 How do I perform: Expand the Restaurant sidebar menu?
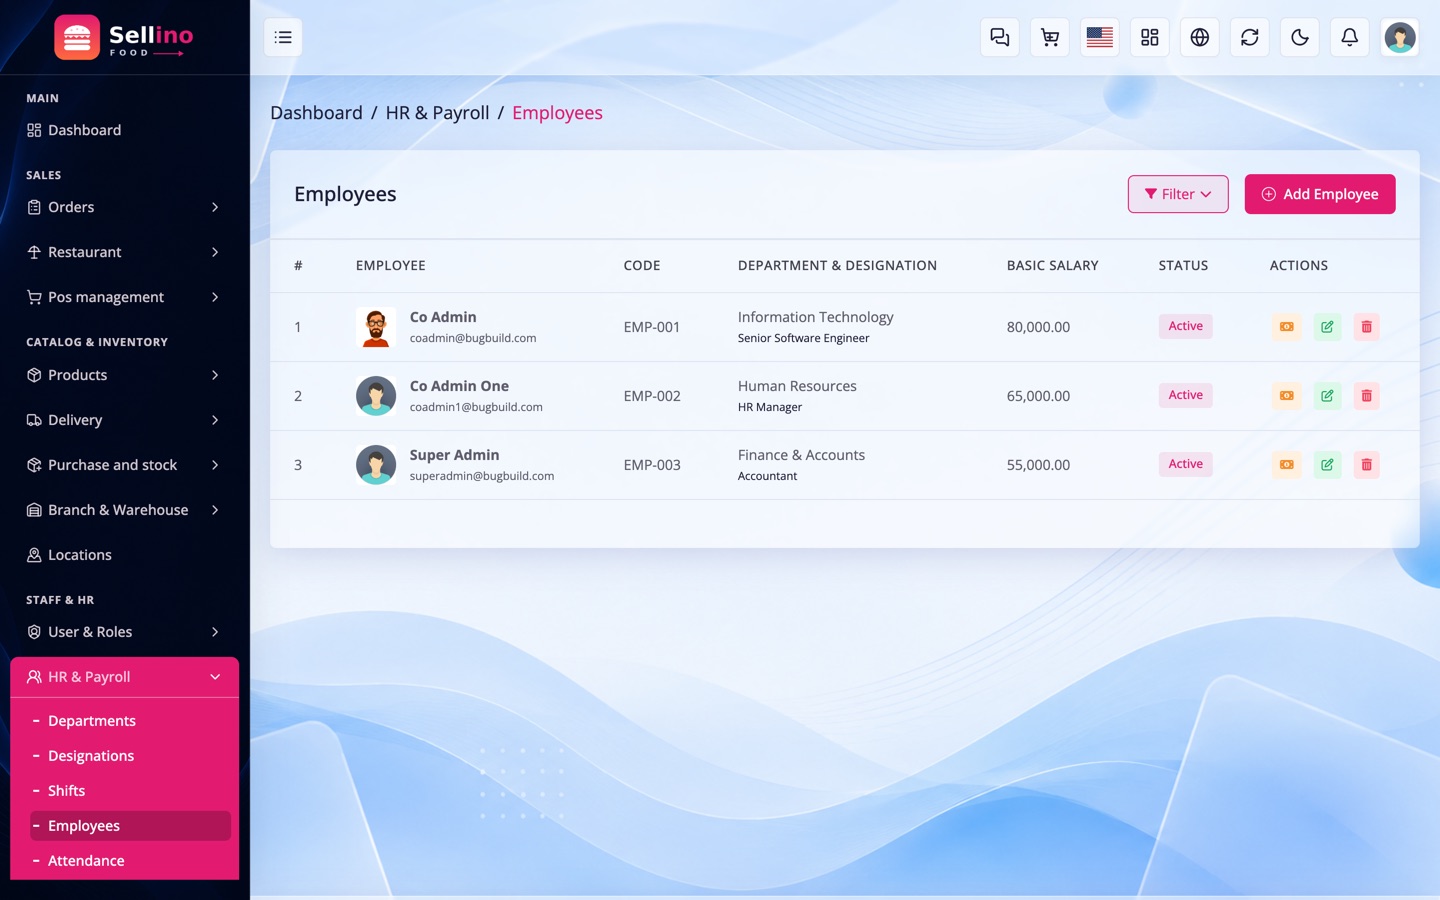[x=124, y=252]
